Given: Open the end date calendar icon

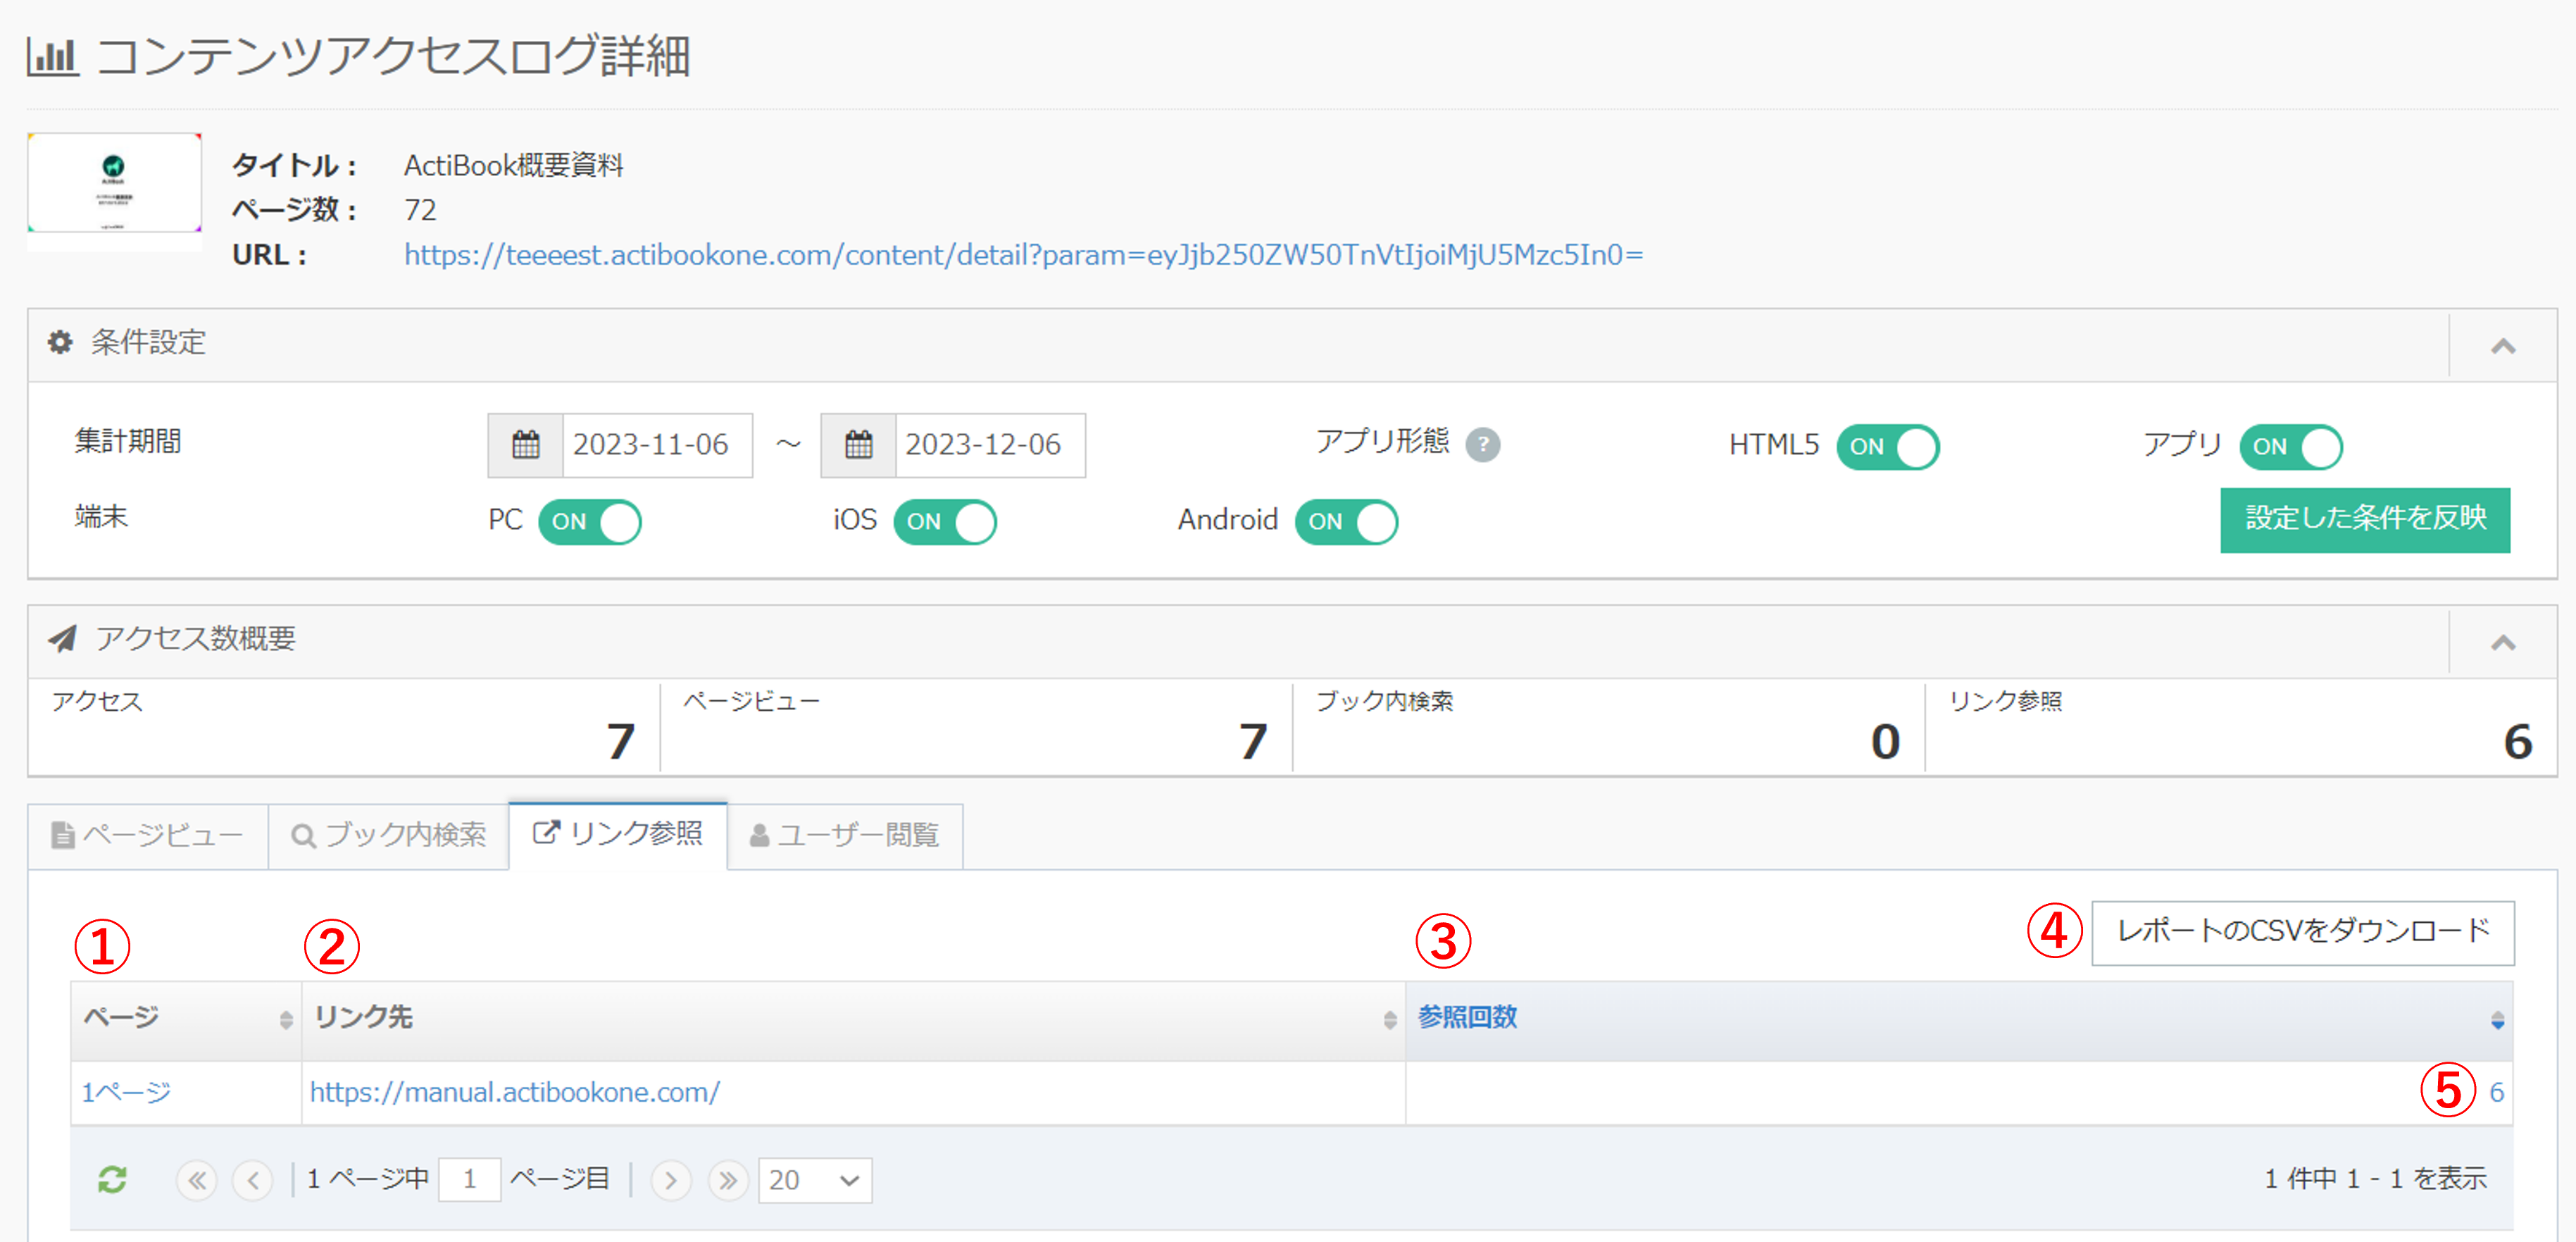Looking at the screenshot, I should pyautogui.click(x=858, y=445).
